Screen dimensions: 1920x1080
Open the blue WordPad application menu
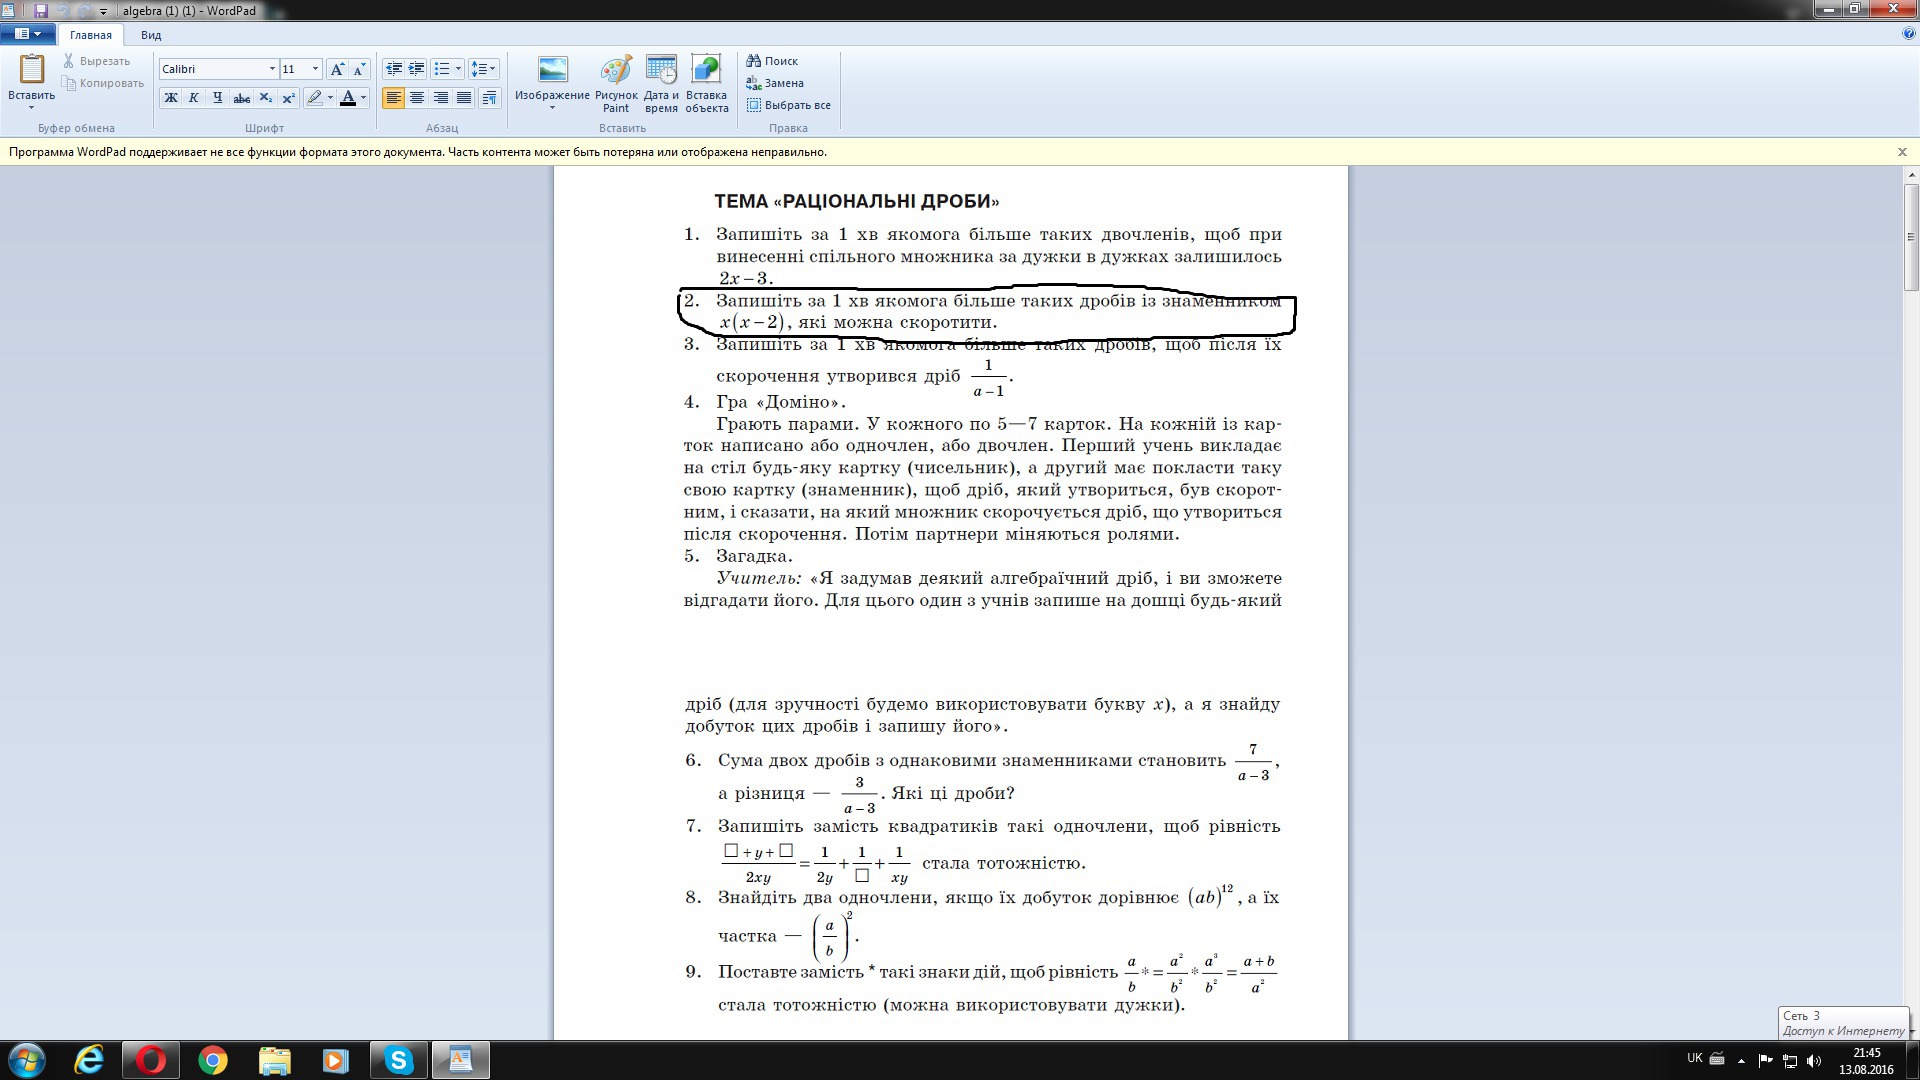coord(27,34)
